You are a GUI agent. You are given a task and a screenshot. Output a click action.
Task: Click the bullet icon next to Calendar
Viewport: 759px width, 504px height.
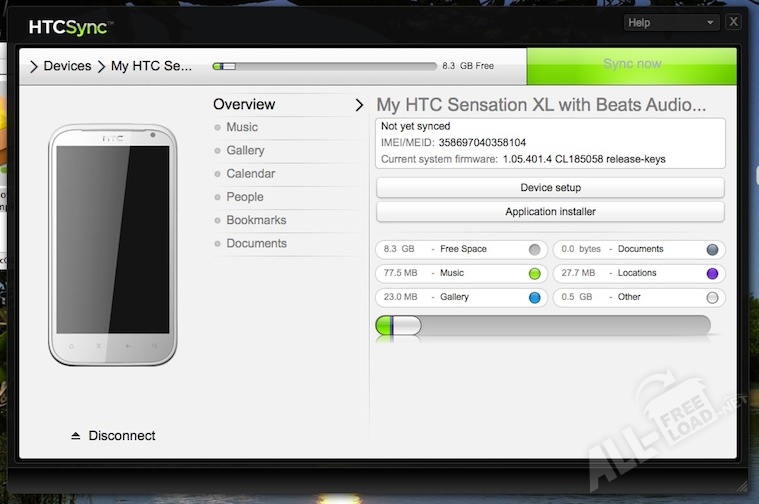218,174
